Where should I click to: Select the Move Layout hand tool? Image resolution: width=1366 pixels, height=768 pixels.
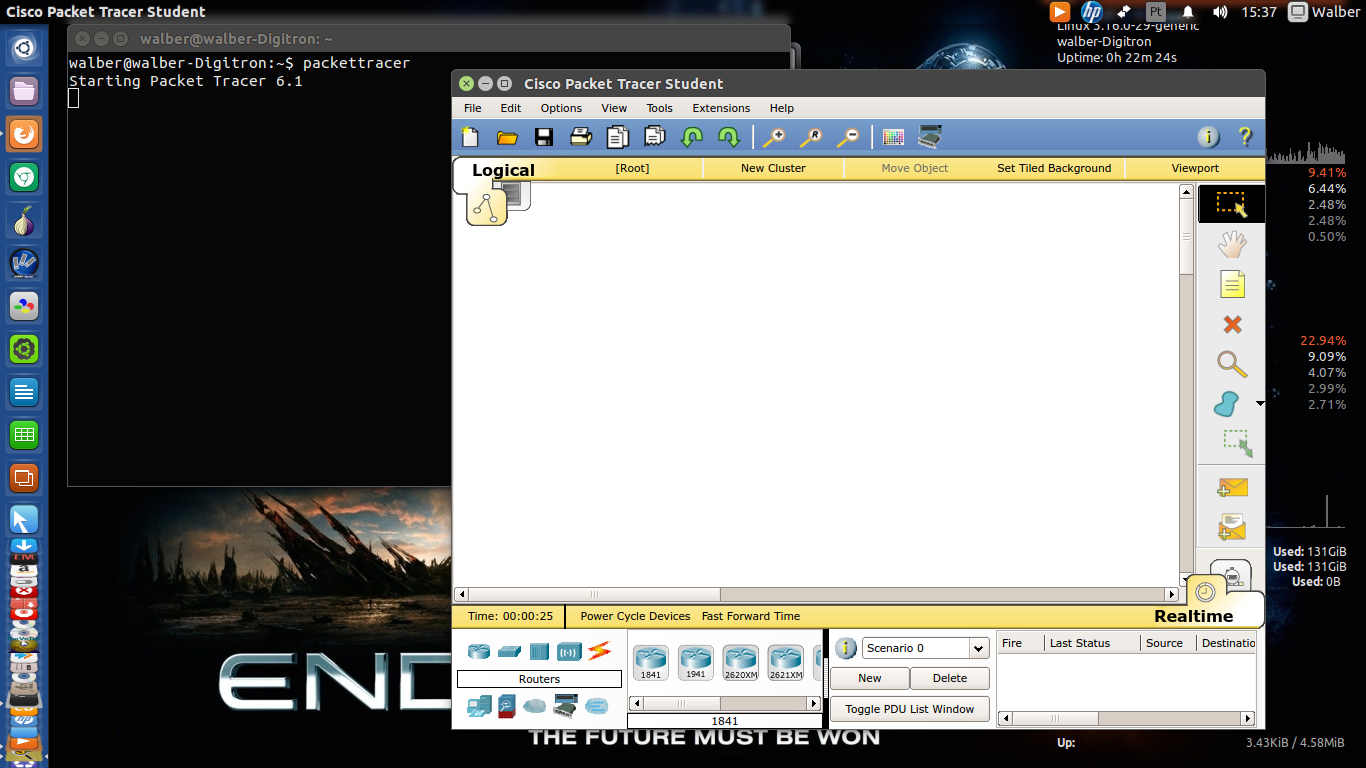1232,244
